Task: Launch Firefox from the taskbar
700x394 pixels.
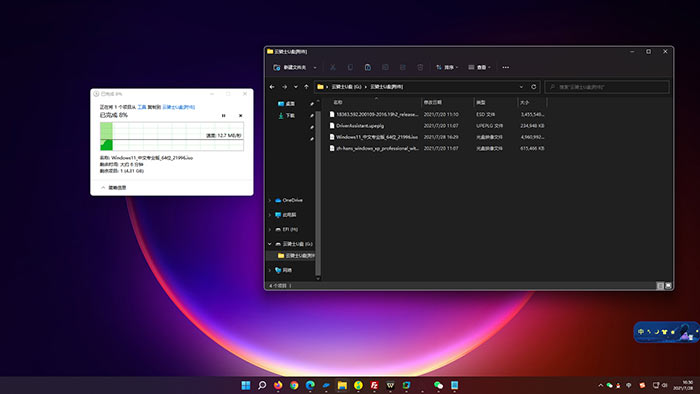Action: [x=278, y=385]
